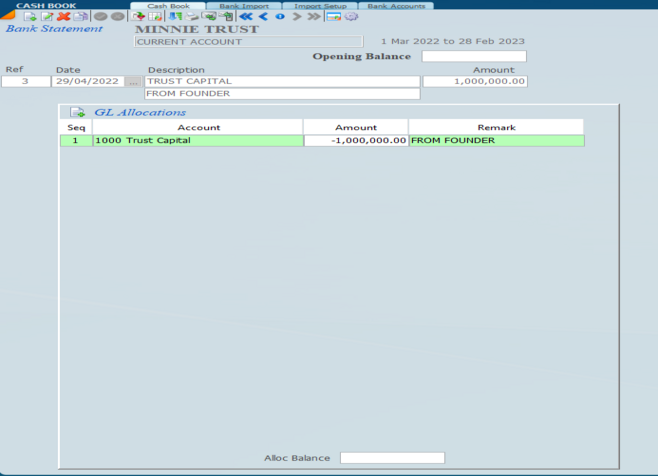Screen dimensions: 658x476
Task: Click the Date field showing 29/04/2022
Action: click(88, 82)
